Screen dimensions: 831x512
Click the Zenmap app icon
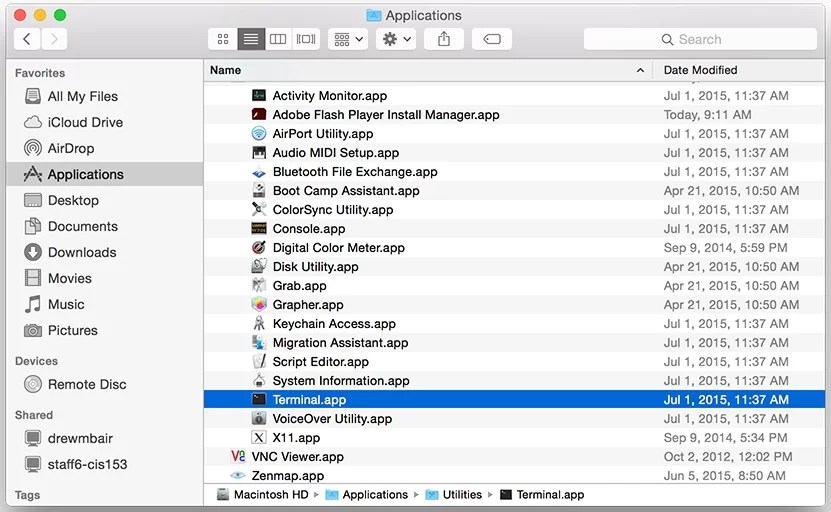(238, 475)
